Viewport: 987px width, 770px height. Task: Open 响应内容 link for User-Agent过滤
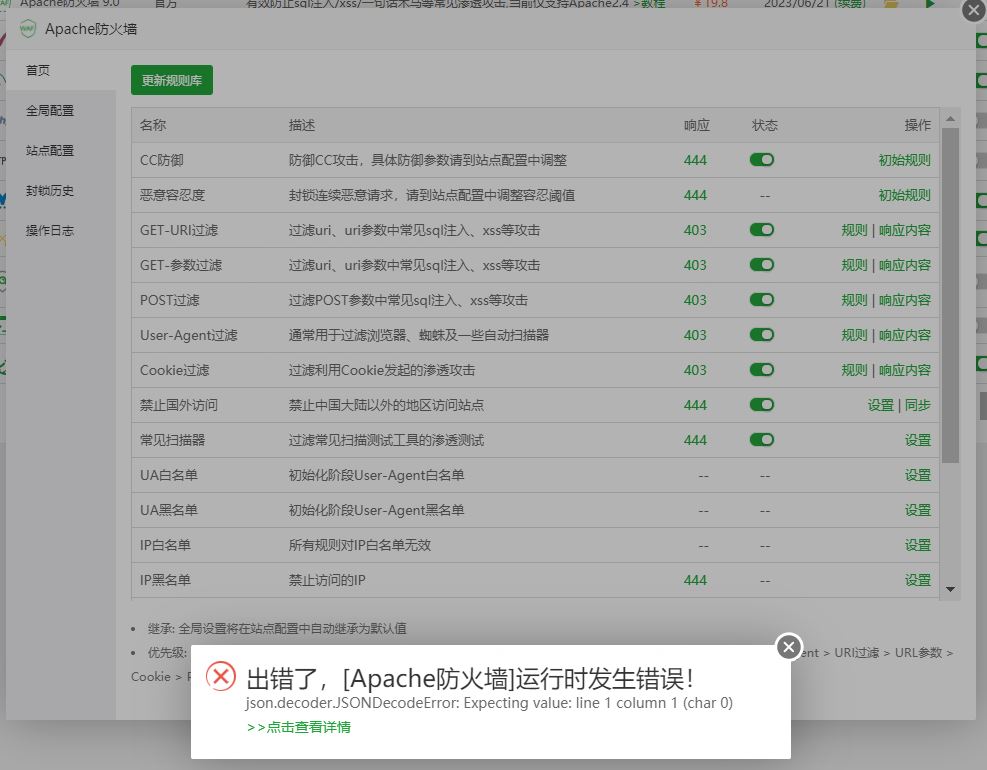905,335
